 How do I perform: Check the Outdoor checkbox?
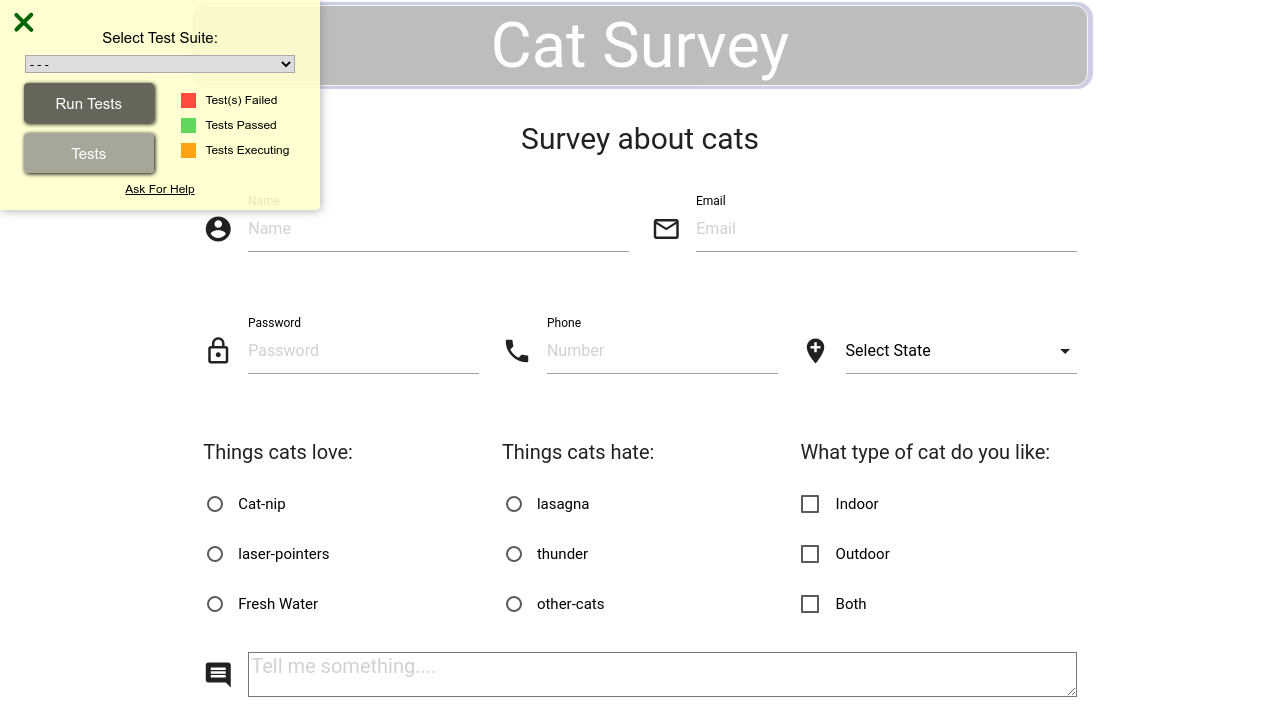[x=810, y=554]
